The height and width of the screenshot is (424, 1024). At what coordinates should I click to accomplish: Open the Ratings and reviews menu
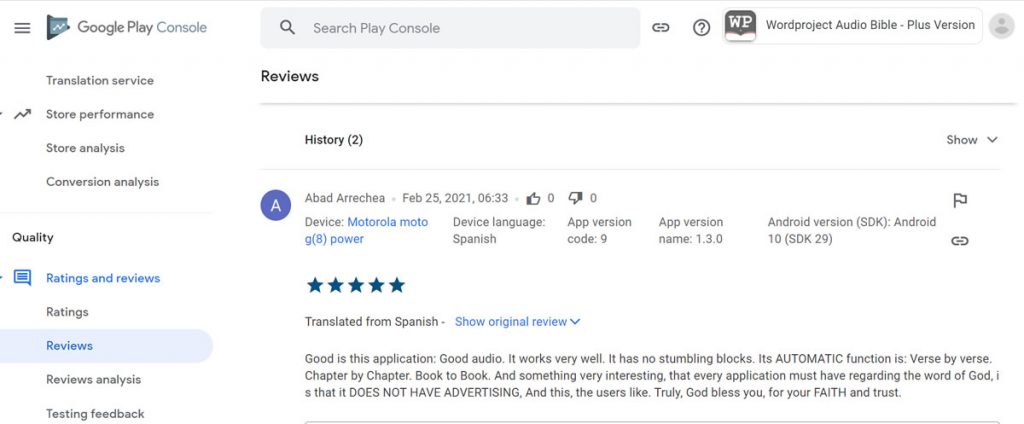coord(103,278)
